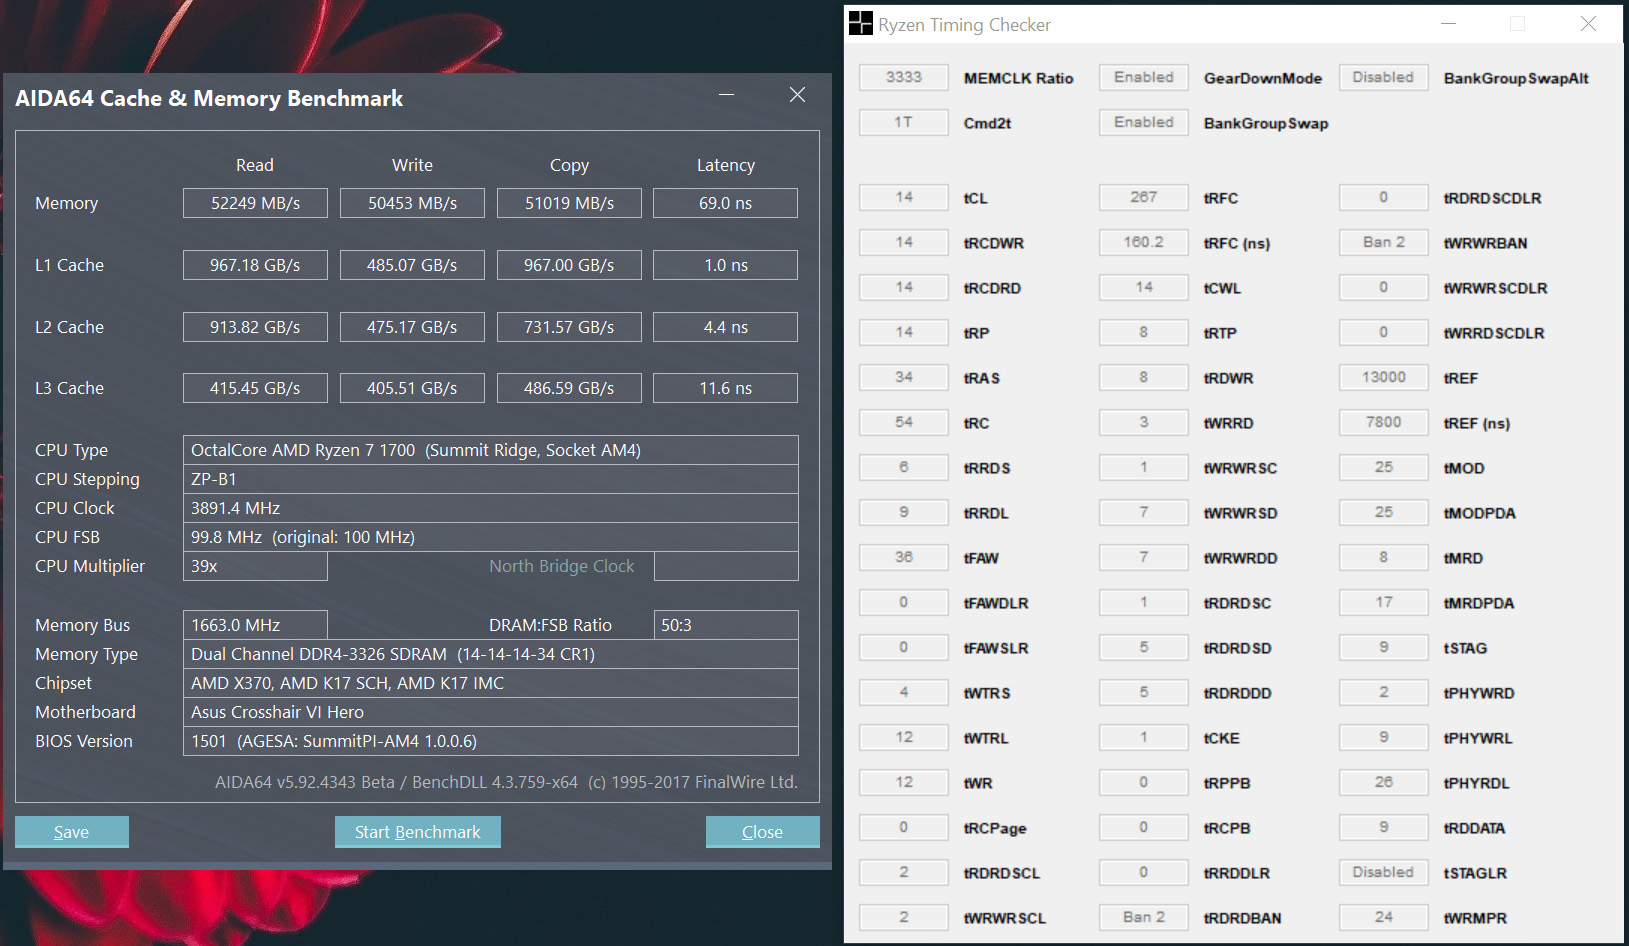1629x946 pixels.
Task: Click the Memory Bus value 1663.0 MHz
Action: point(255,625)
